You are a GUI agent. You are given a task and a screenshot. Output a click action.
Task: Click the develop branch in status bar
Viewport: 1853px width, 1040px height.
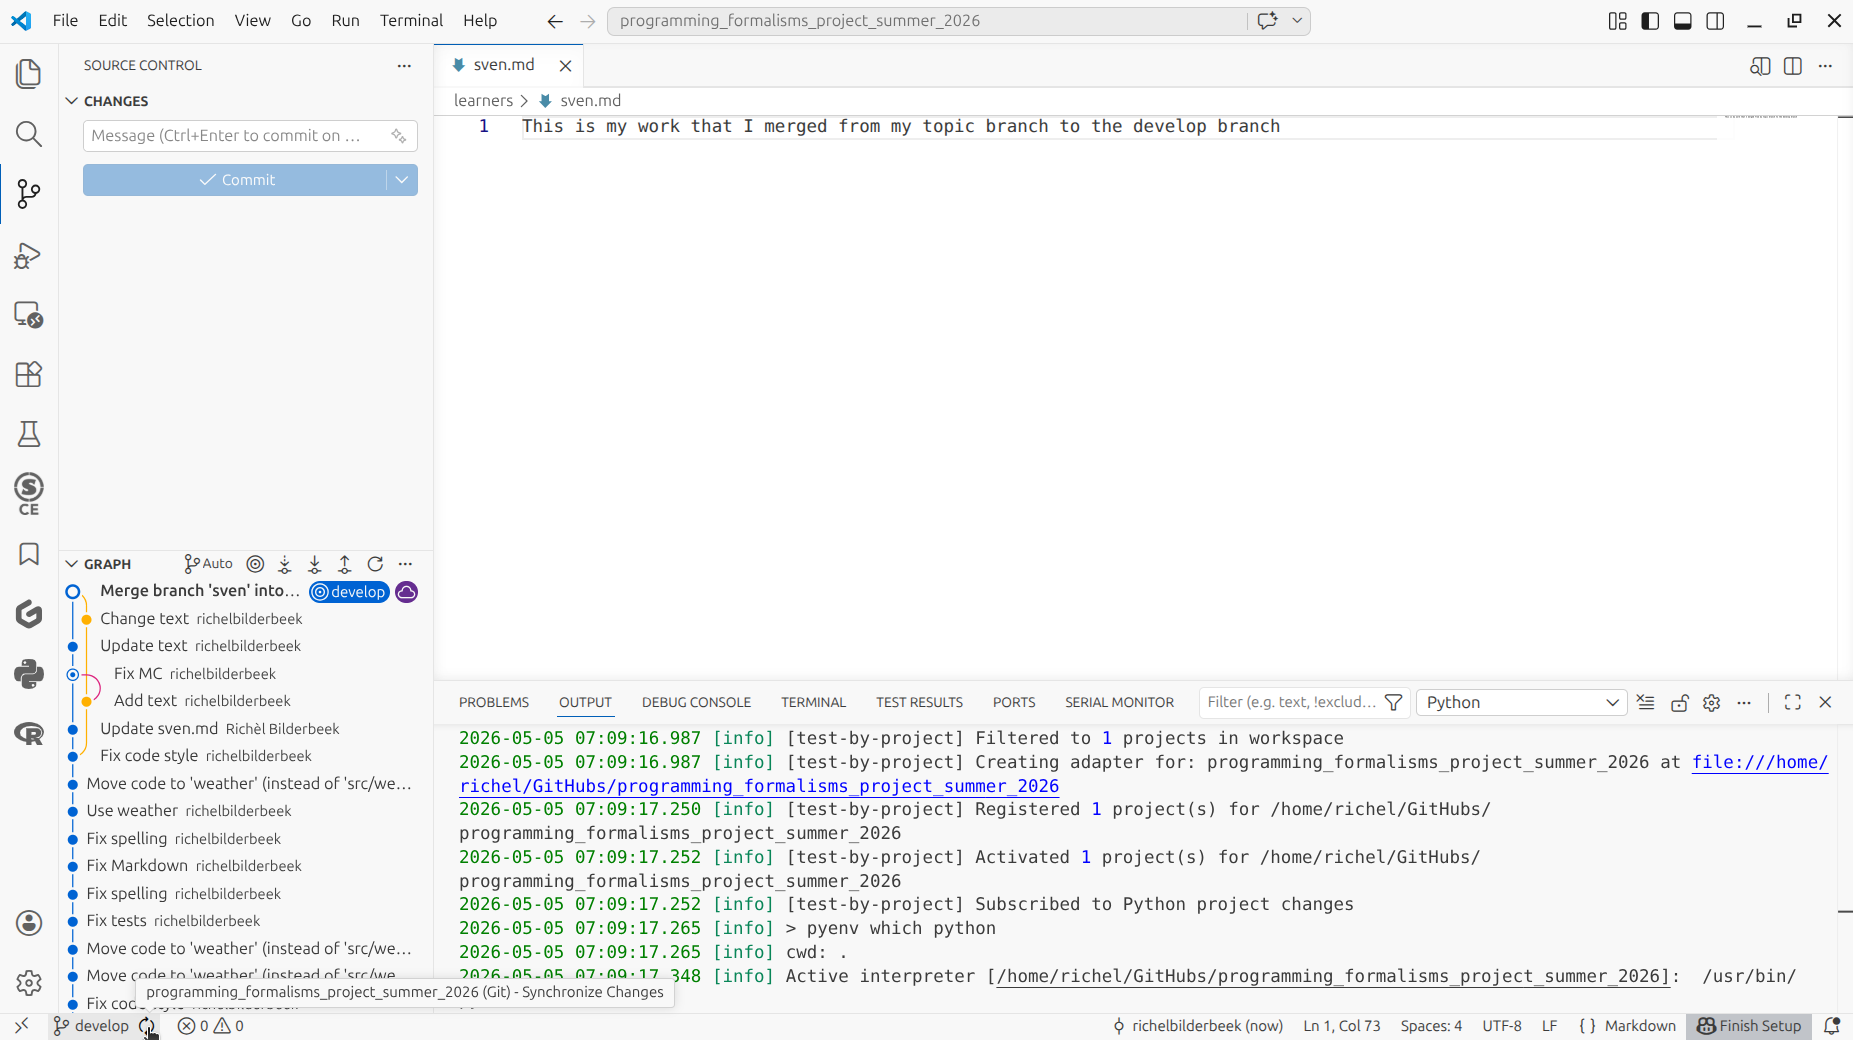91,1026
